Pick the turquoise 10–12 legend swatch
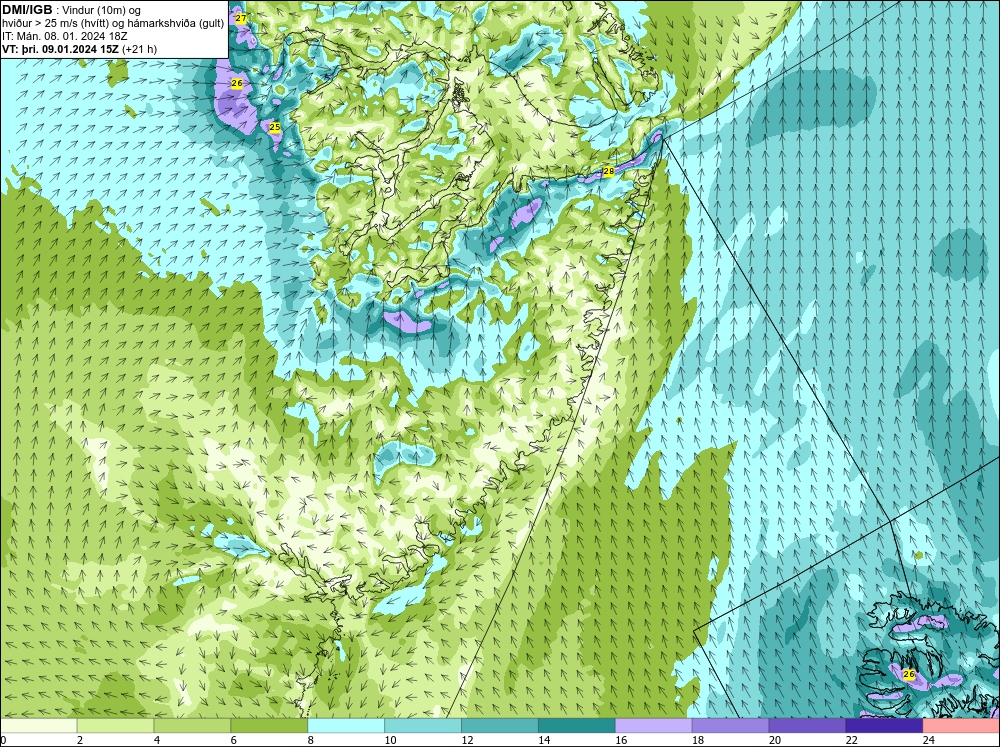This screenshot has height=747, width=1000. click(423, 725)
